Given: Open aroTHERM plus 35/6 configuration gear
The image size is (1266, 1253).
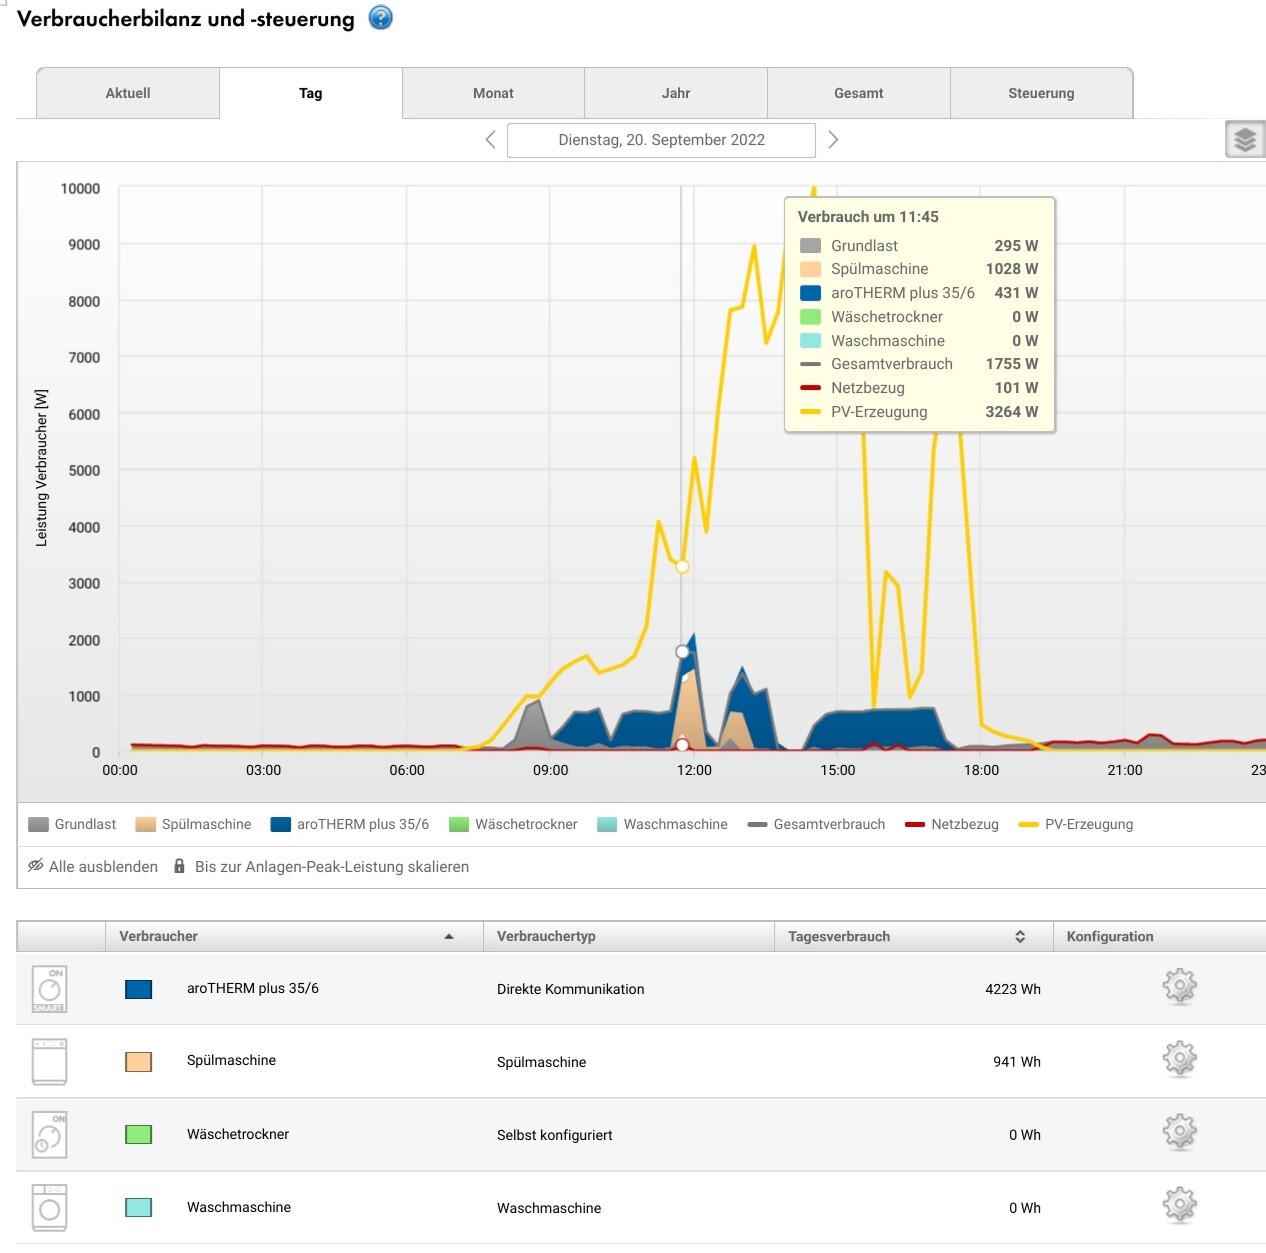Looking at the screenshot, I should pos(1179,987).
